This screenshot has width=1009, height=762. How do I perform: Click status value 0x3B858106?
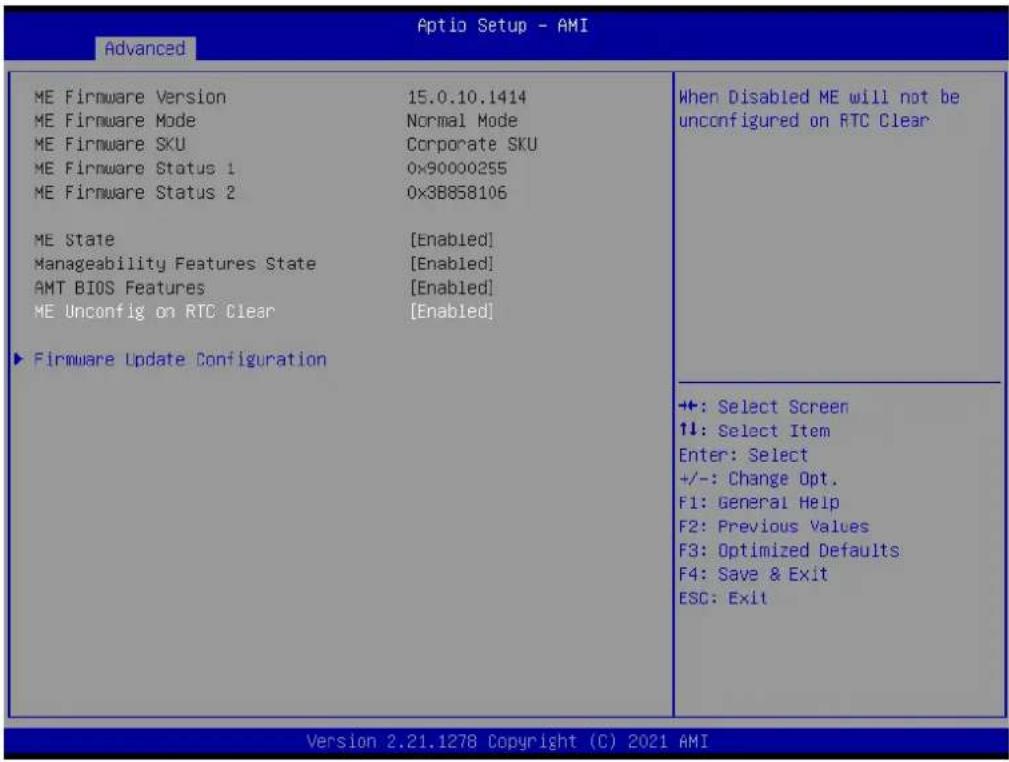pos(457,192)
